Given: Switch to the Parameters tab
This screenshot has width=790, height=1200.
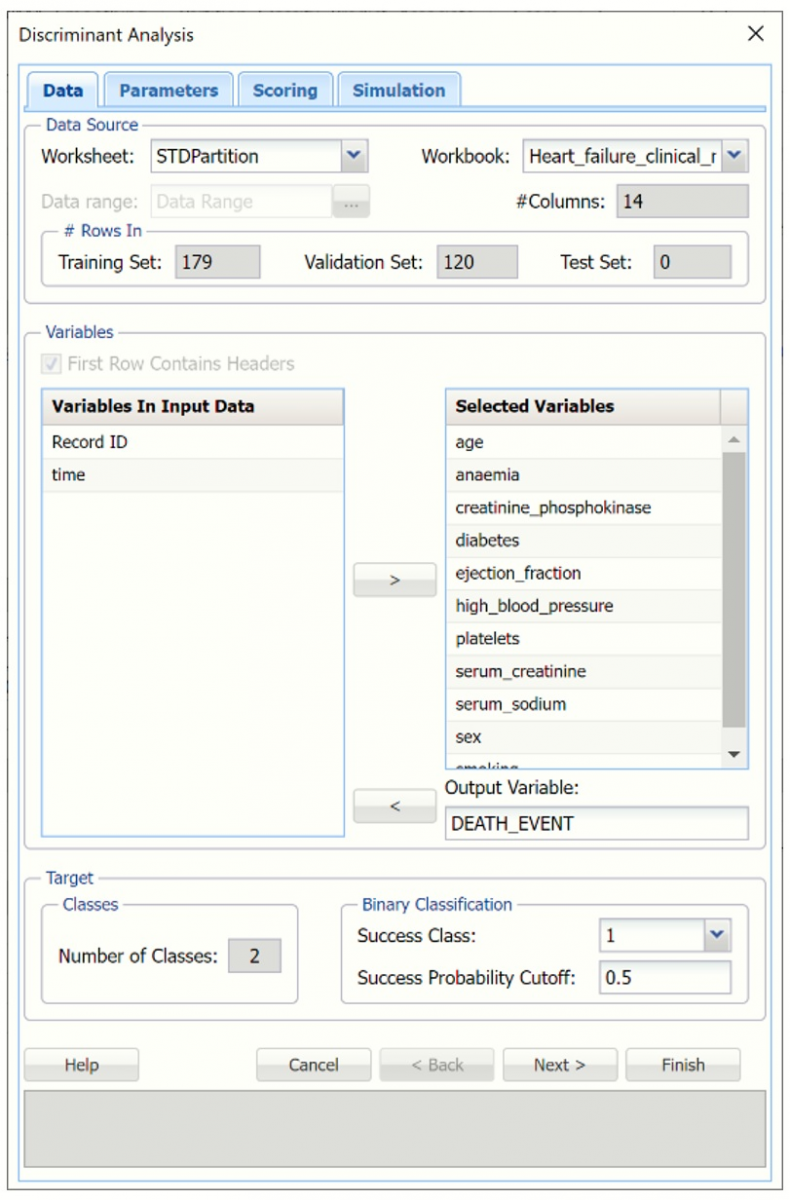Looking at the screenshot, I should [168, 90].
